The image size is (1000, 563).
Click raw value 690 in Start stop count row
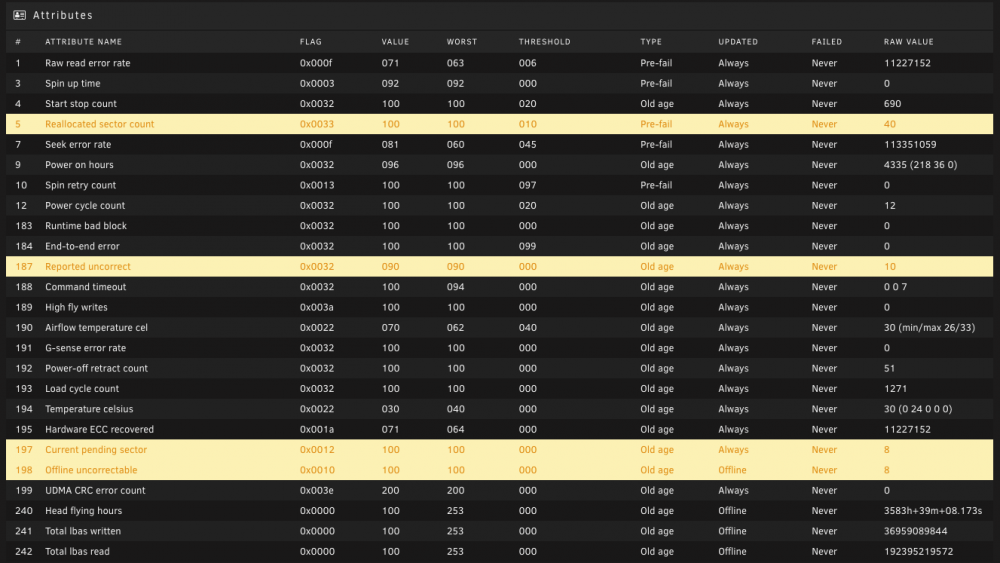tap(892, 104)
